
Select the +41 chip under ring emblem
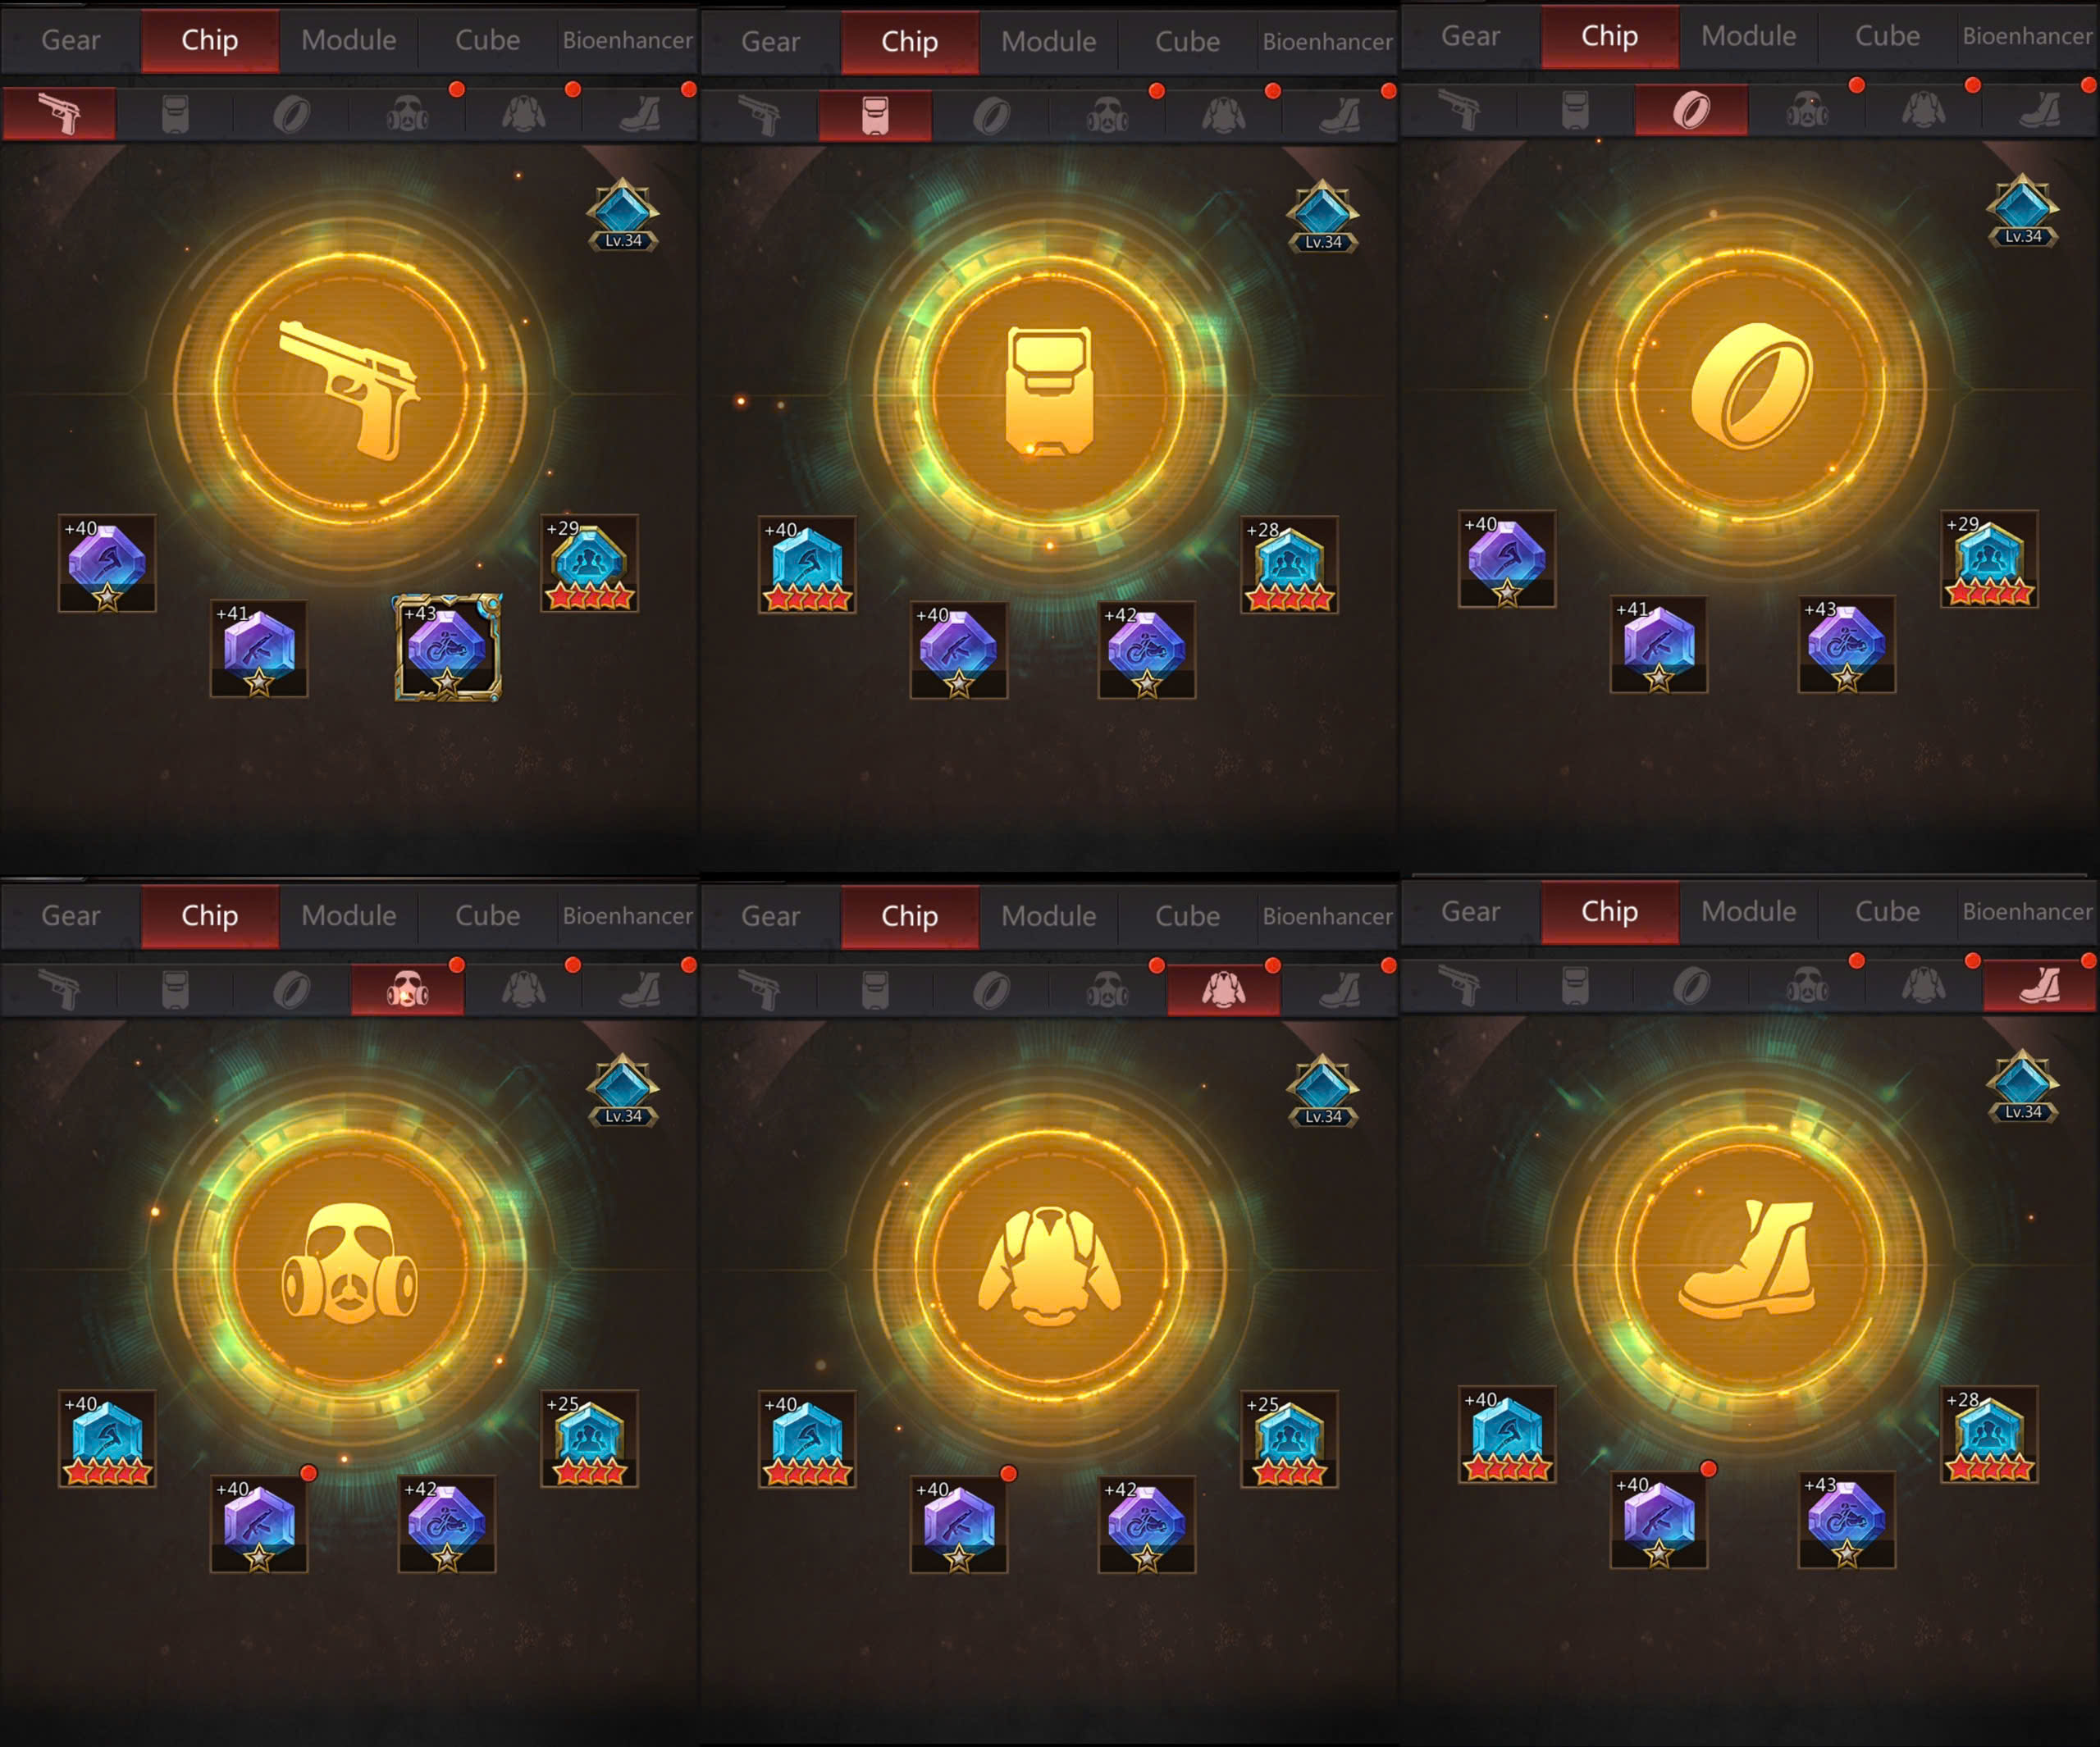[1659, 645]
